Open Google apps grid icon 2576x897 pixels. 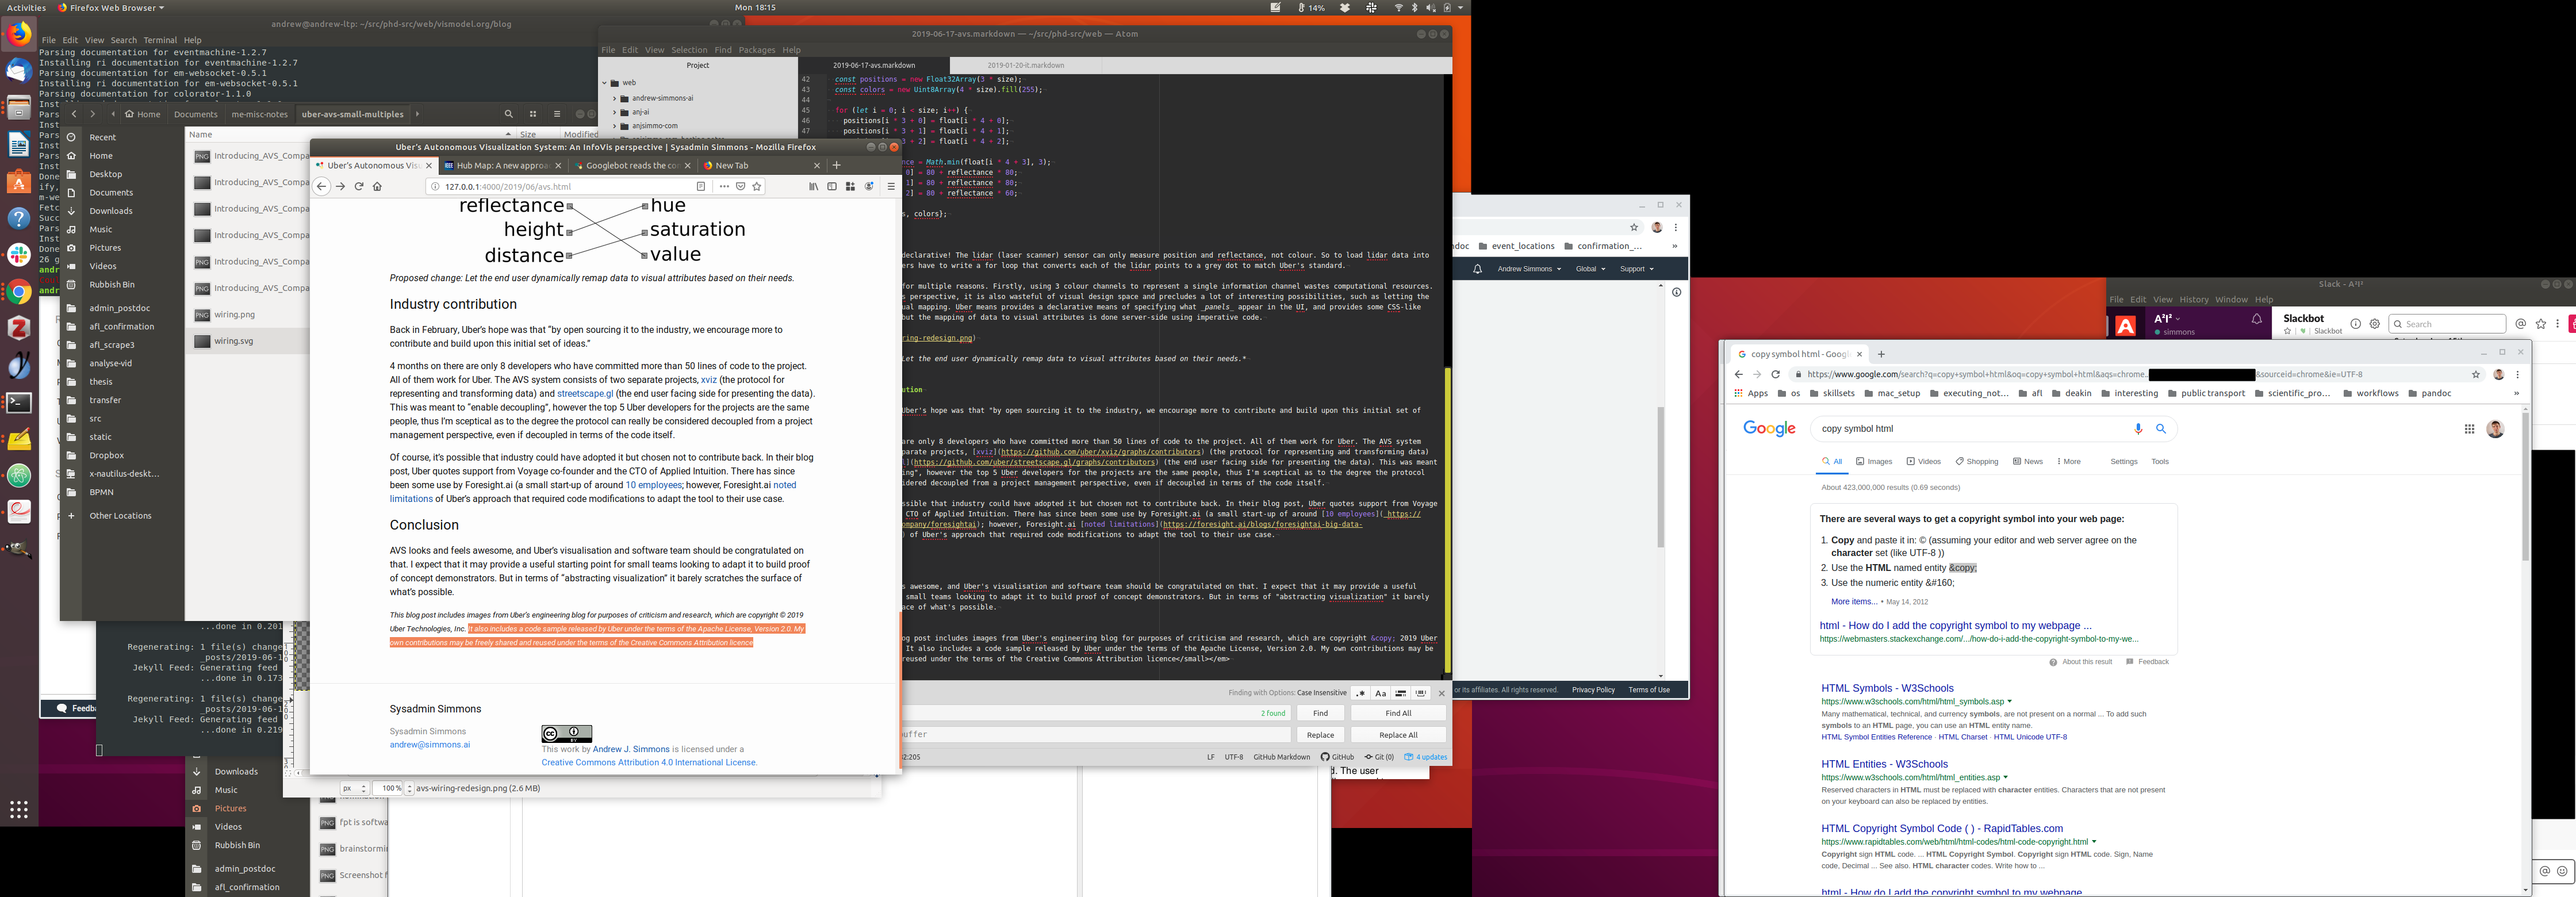pos(2468,429)
